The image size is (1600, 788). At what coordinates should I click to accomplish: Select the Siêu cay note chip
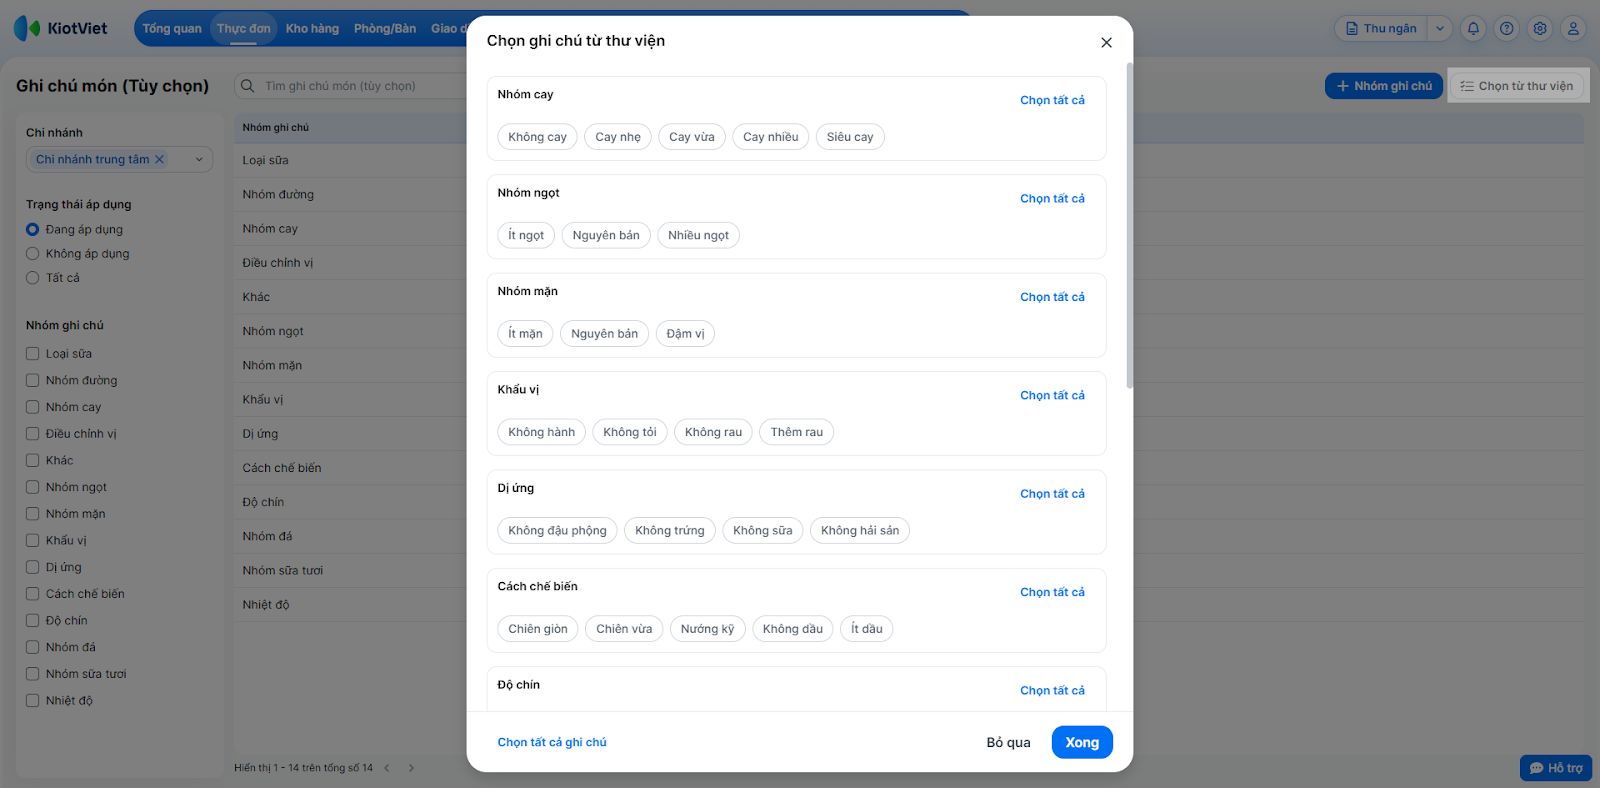tap(850, 137)
